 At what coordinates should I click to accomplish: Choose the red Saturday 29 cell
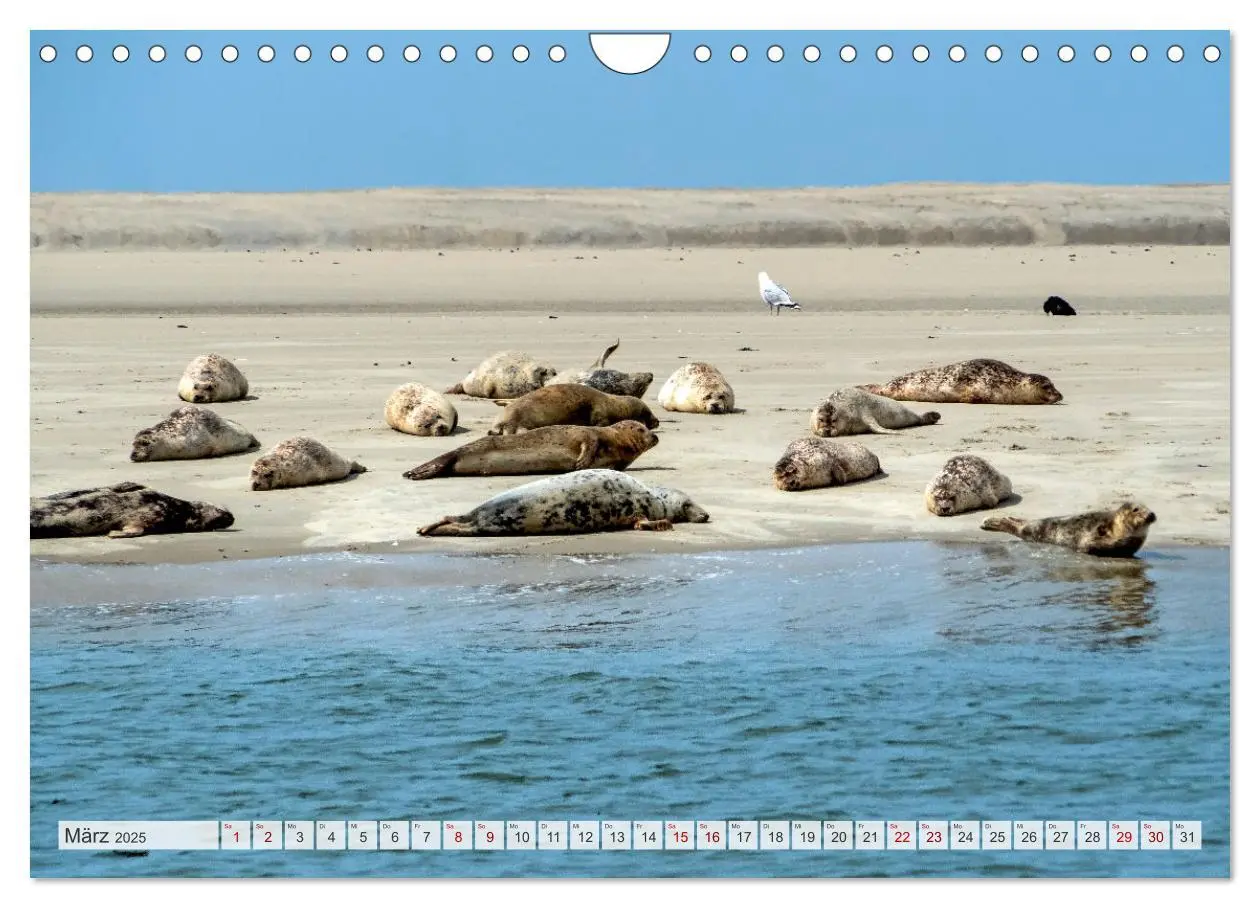1124,836
